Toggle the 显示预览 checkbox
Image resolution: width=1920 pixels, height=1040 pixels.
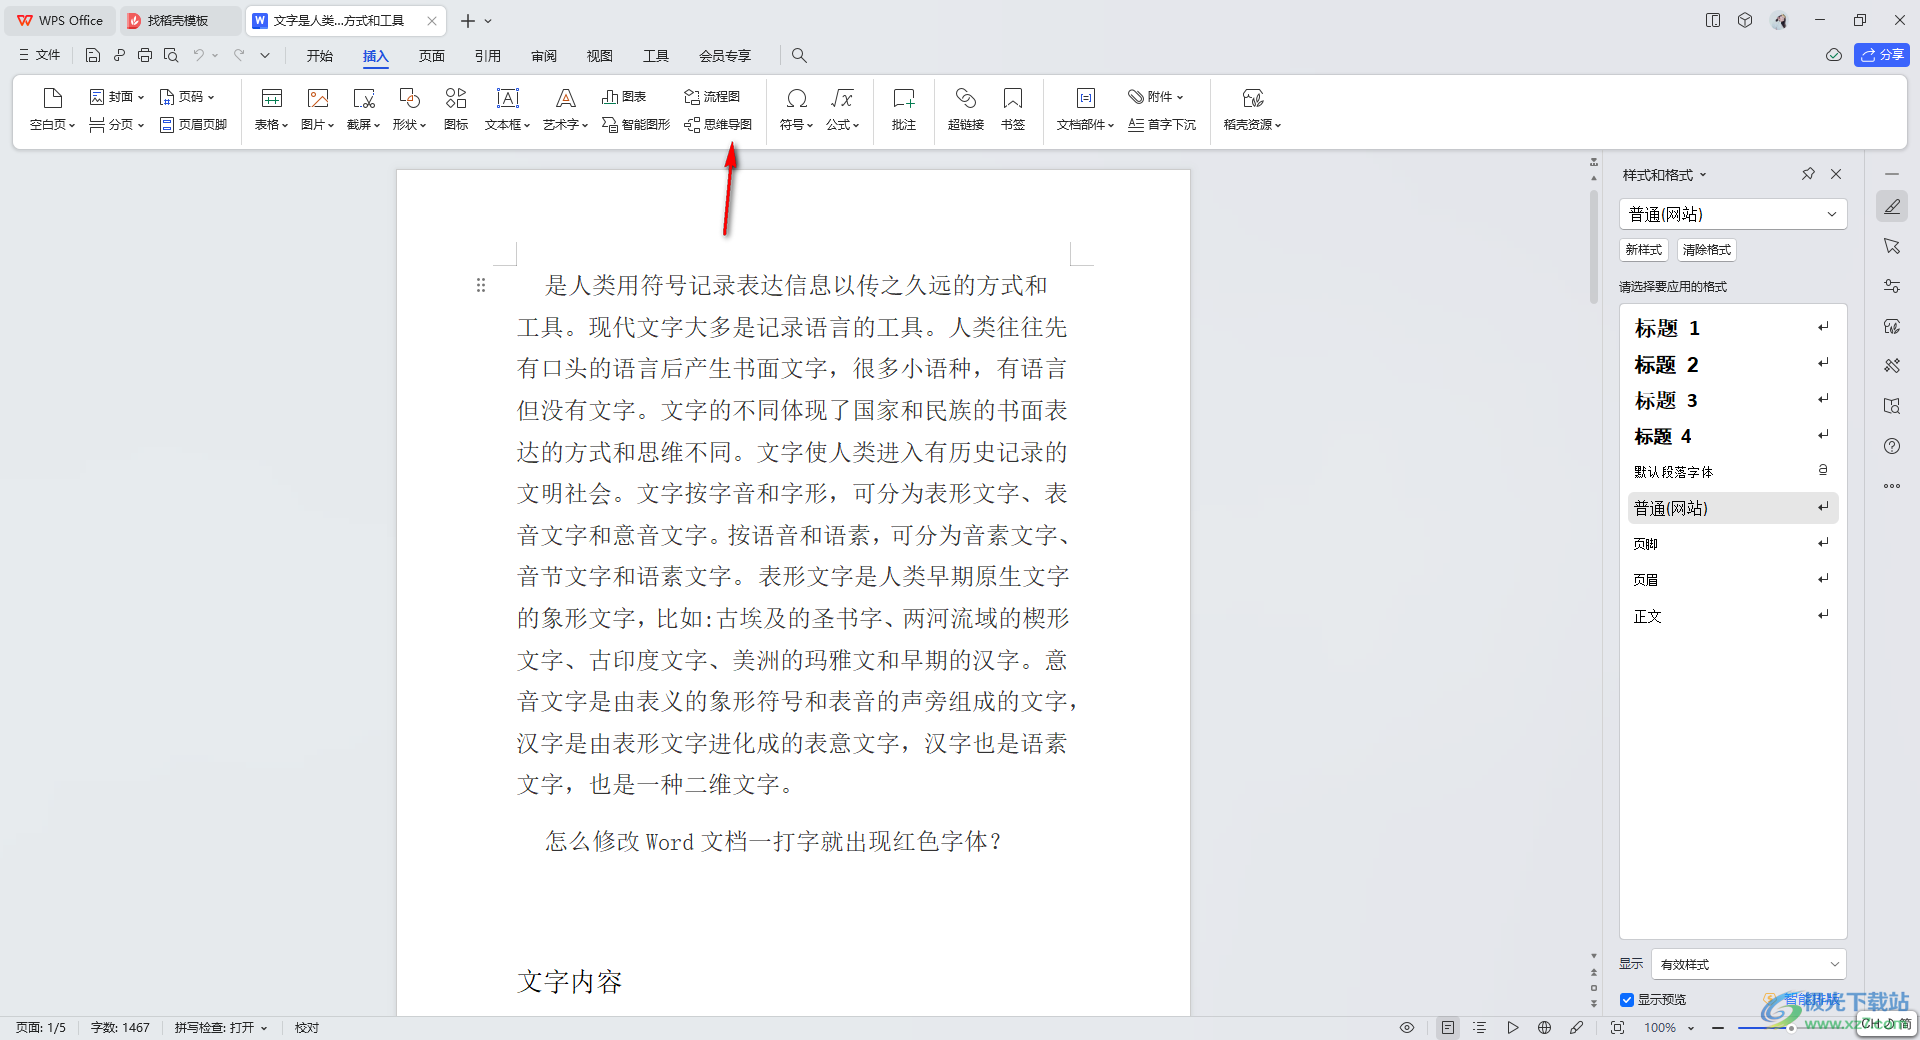point(1627,1000)
